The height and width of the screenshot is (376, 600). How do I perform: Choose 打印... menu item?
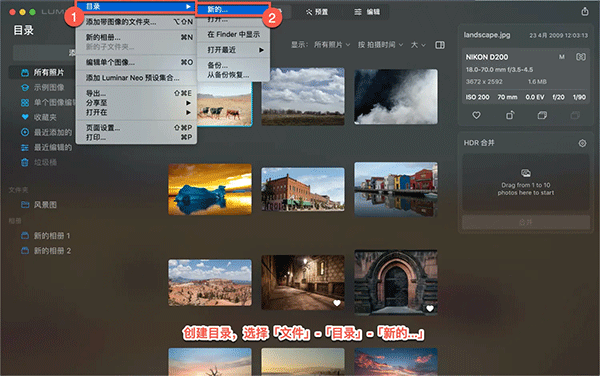click(136, 137)
